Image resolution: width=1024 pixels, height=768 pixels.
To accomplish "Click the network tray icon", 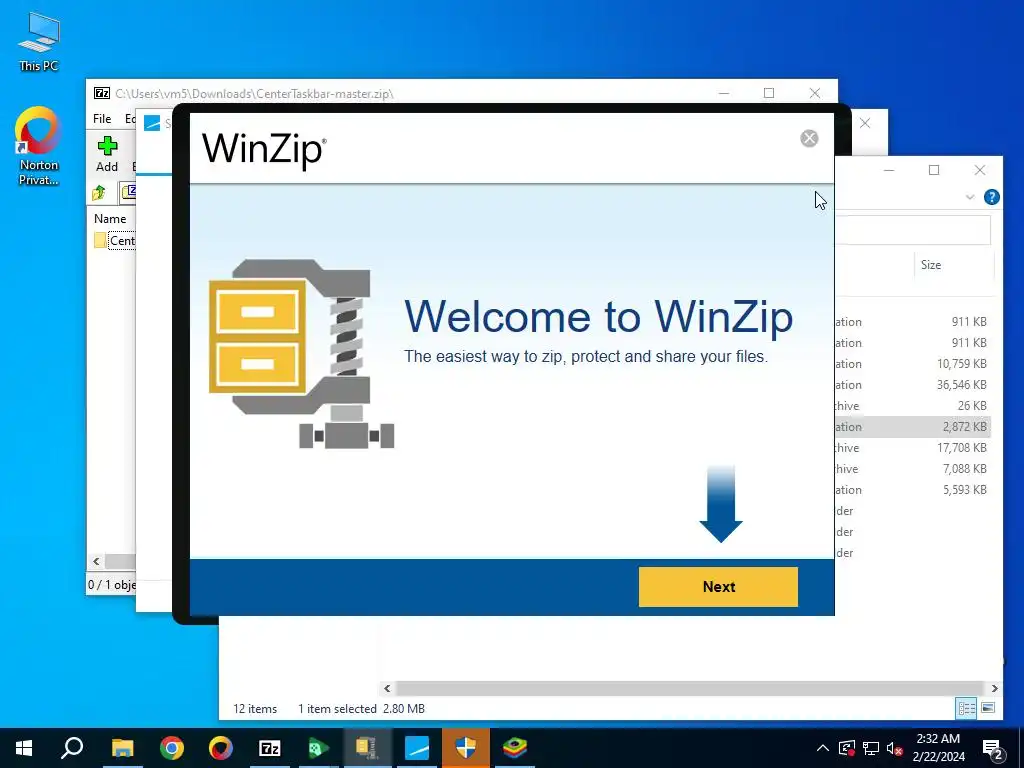I will pos(871,748).
